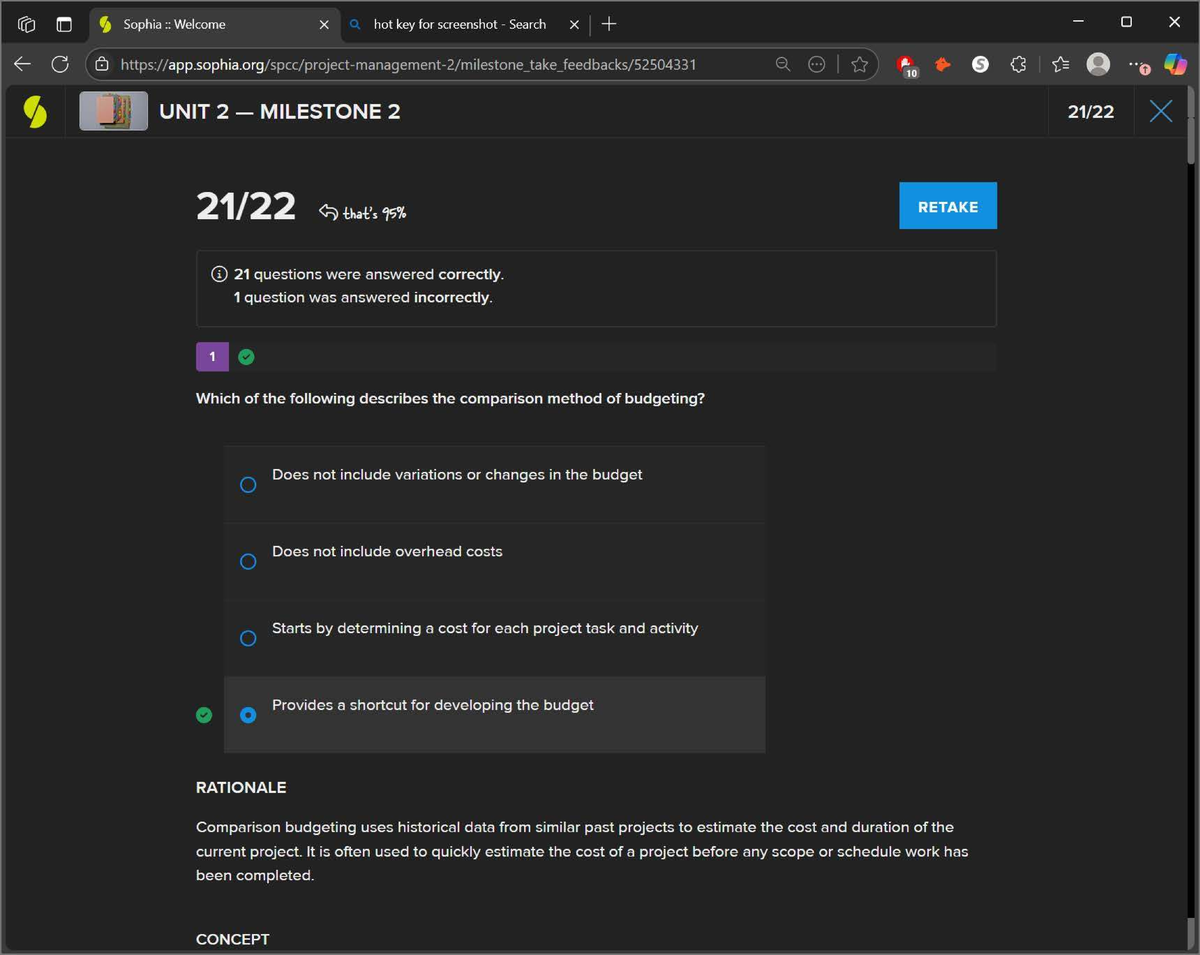1200x955 pixels.
Task: Close the Sophia :: Welcome tab
Action: 323,24
